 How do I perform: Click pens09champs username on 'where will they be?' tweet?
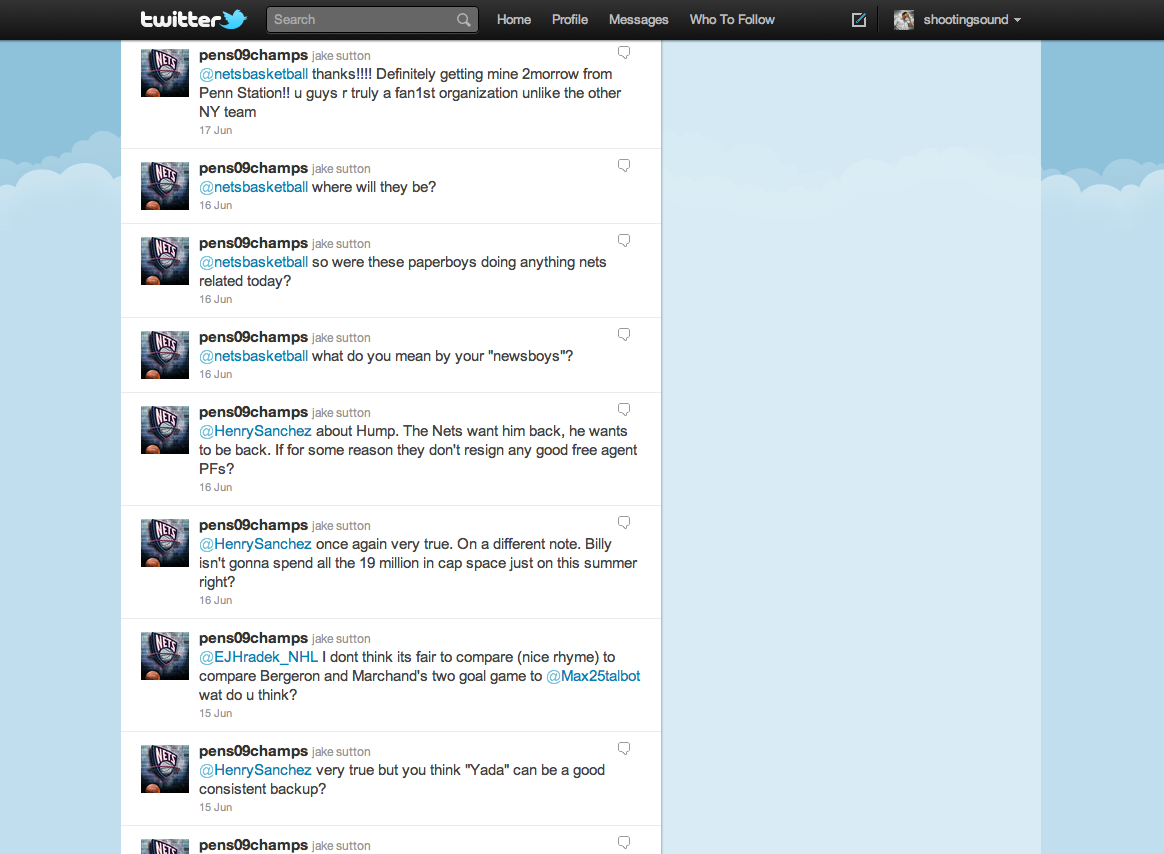point(253,168)
